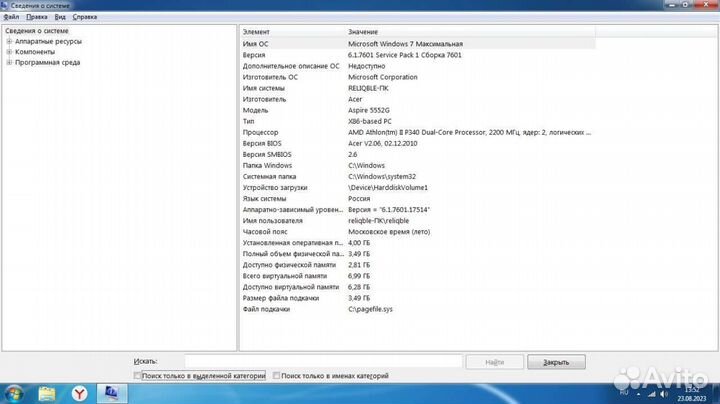Expand the Программная среда node
Image resolution: width=720 pixels, height=404 pixels.
pos(9,62)
